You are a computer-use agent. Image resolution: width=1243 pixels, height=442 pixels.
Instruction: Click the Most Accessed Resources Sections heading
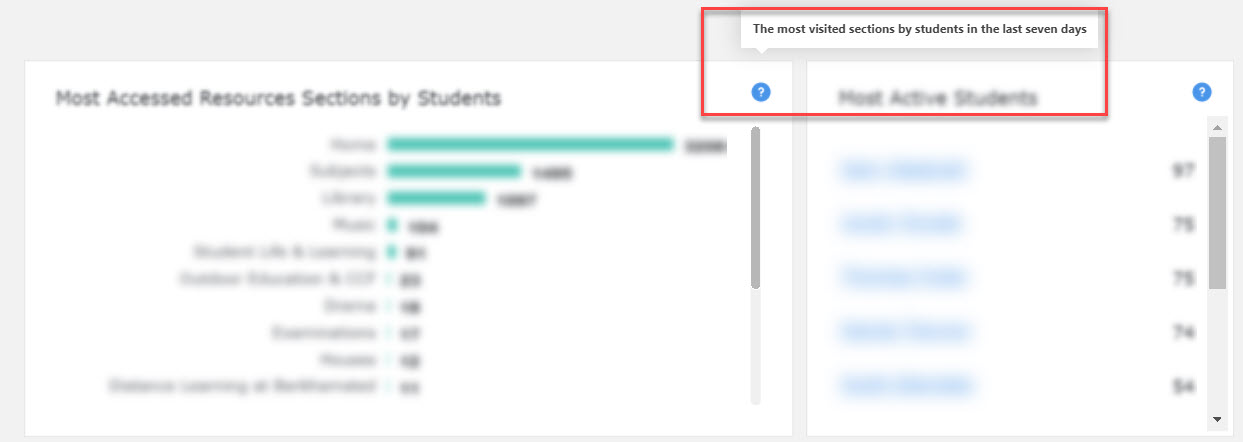pyautogui.click(x=278, y=98)
